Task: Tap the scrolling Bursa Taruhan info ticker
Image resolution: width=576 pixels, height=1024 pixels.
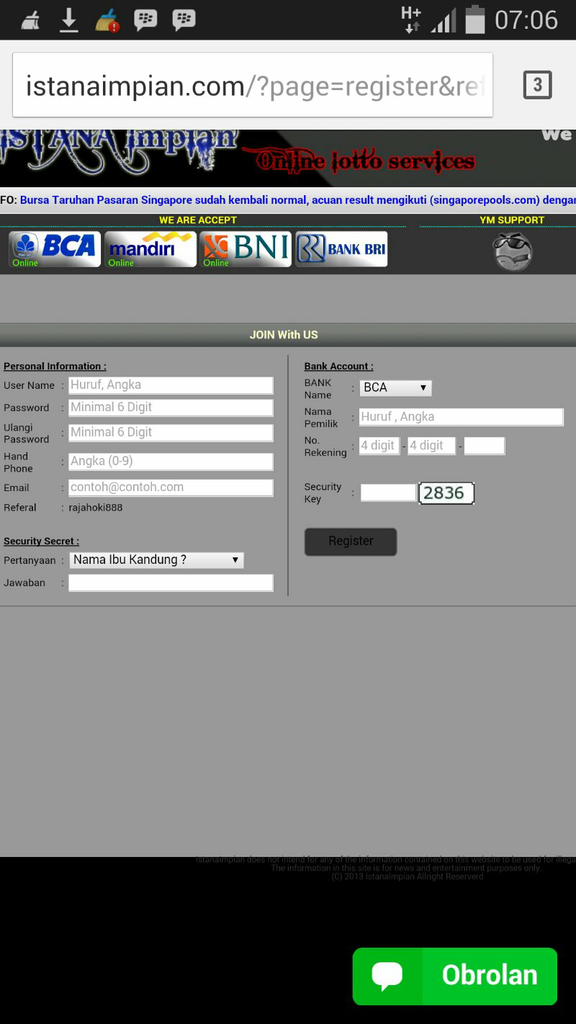Action: [288, 200]
